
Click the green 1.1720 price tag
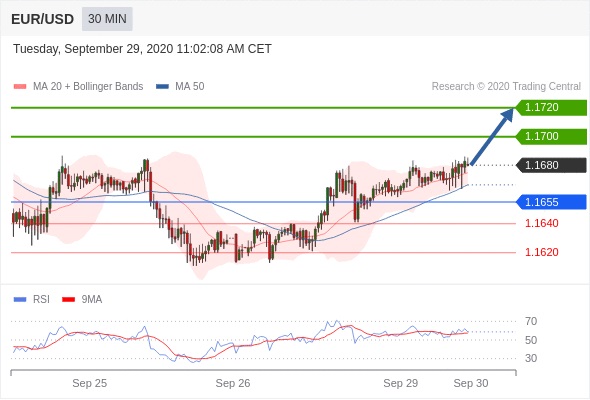[x=551, y=108]
